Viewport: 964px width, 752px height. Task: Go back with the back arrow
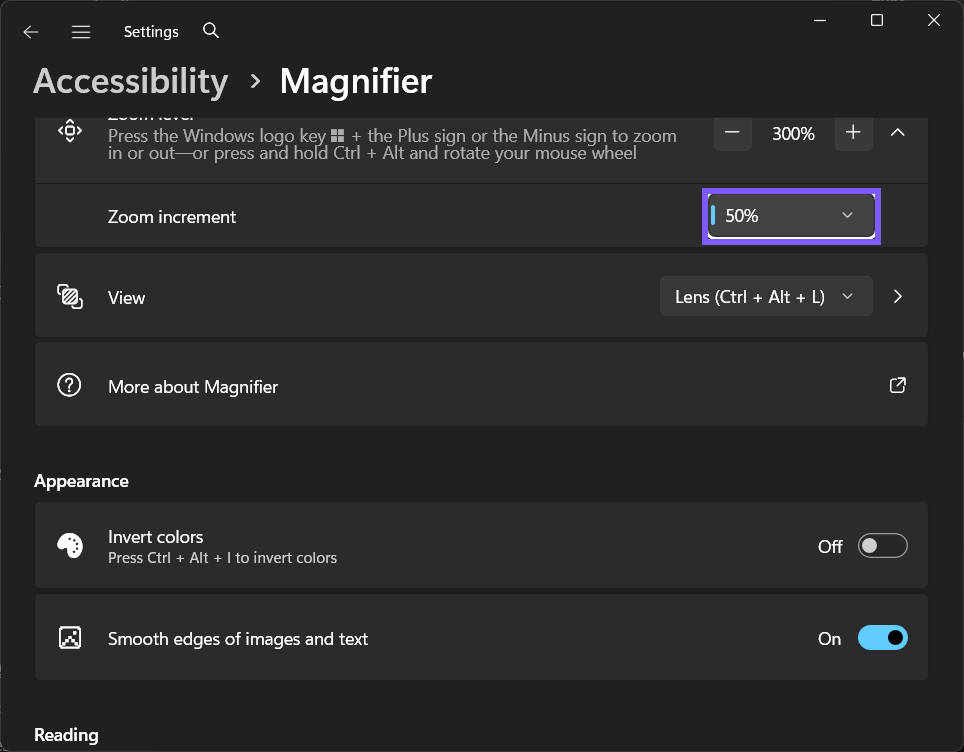(x=31, y=31)
